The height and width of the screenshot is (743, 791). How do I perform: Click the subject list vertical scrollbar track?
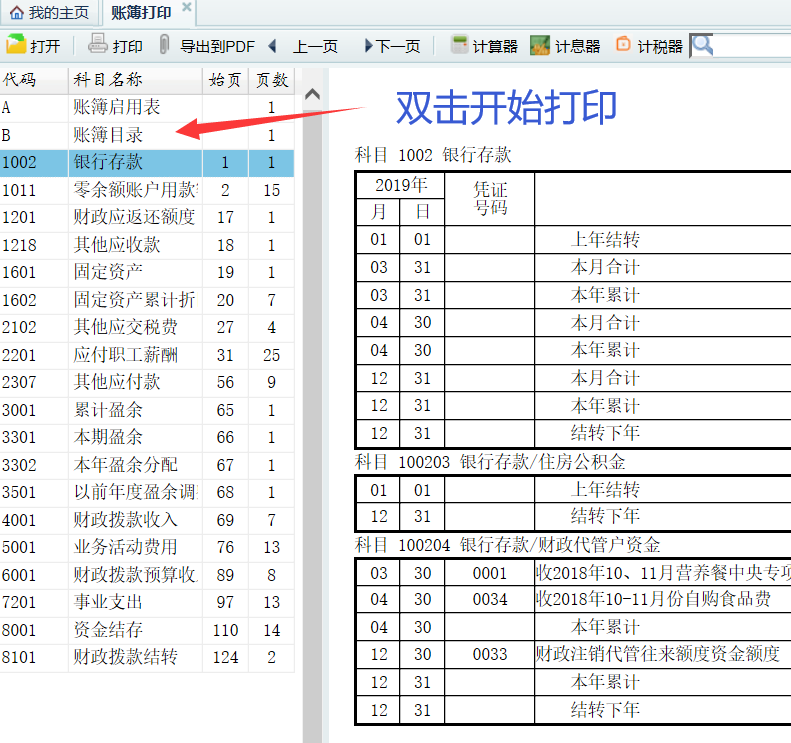coord(312,424)
